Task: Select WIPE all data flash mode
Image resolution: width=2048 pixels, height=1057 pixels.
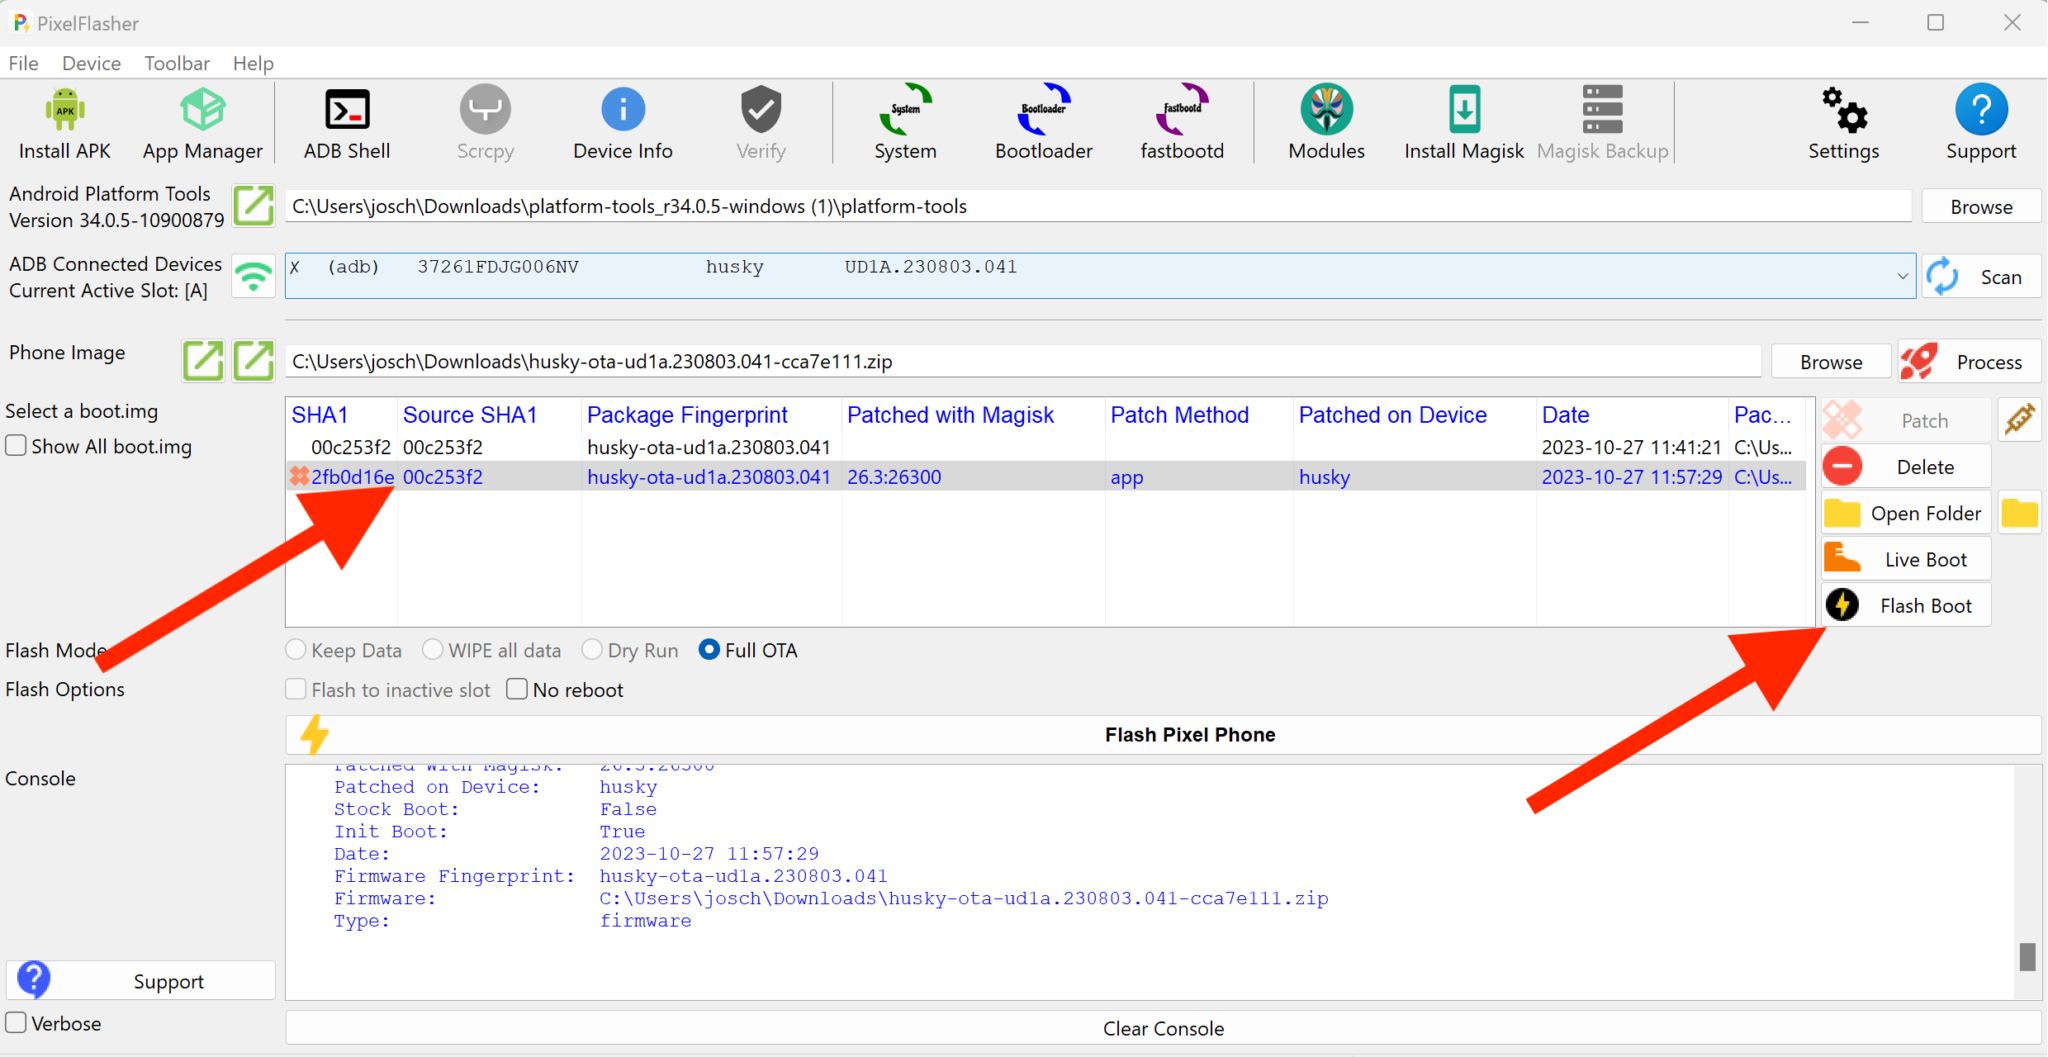Action: coord(432,650)
